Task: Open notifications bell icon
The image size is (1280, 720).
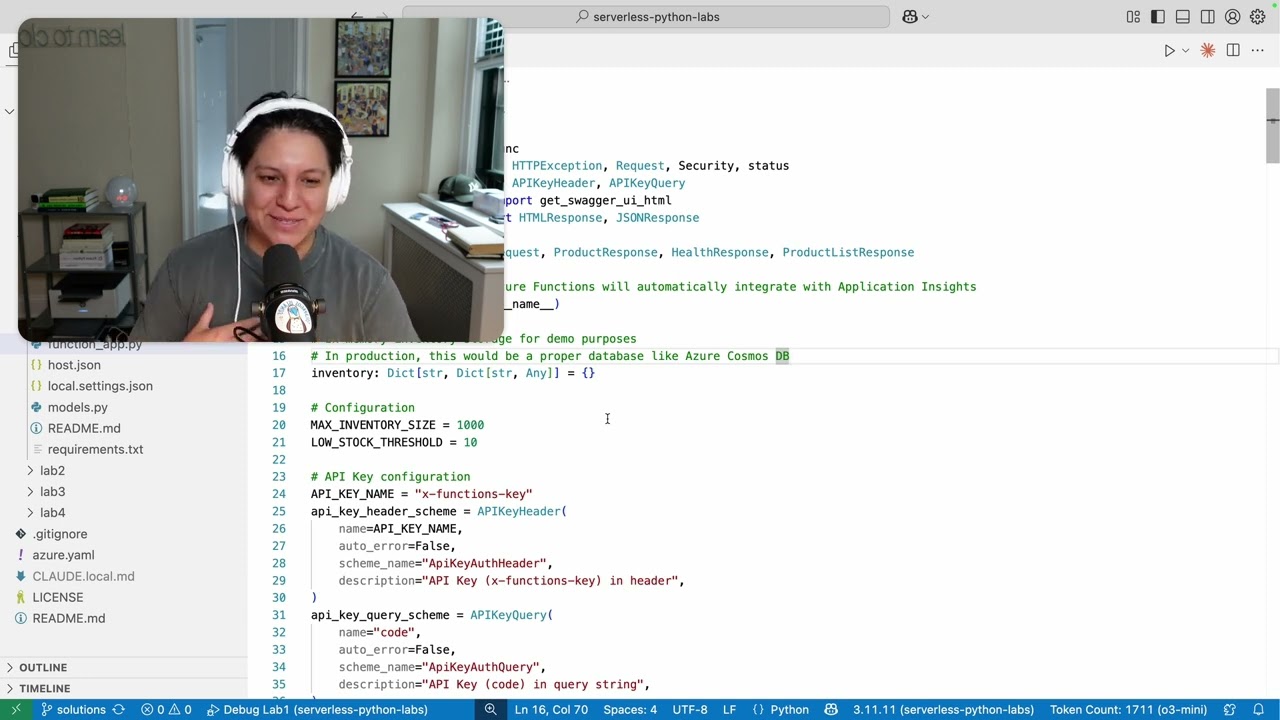Action: tap(1259, 710)
